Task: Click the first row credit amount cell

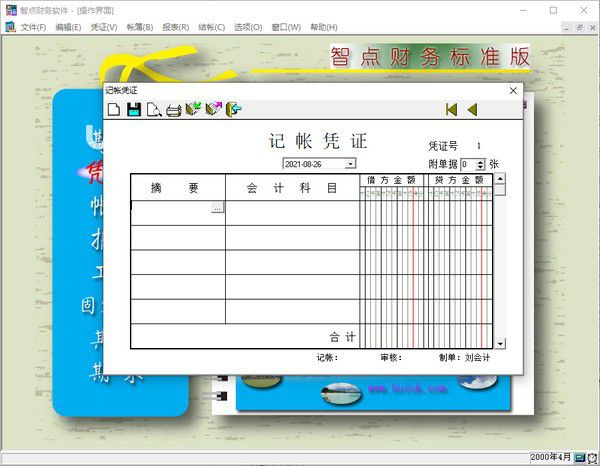Action: point(460,213)
